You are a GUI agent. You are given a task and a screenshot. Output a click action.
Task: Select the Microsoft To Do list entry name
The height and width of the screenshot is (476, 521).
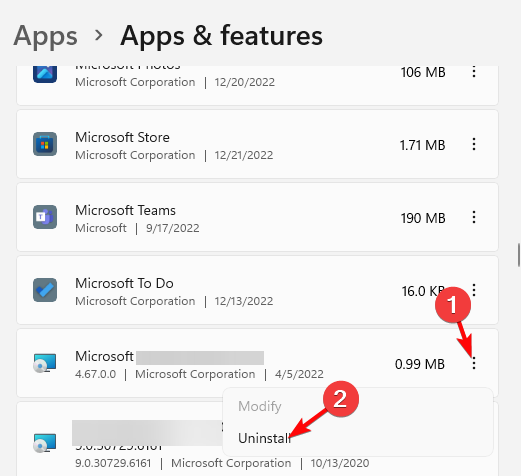(x=124, y=283)
